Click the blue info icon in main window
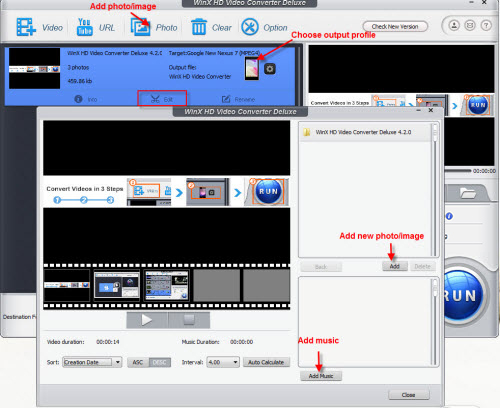This screenshot has width=500, height=408. click(x=449, y=216)
